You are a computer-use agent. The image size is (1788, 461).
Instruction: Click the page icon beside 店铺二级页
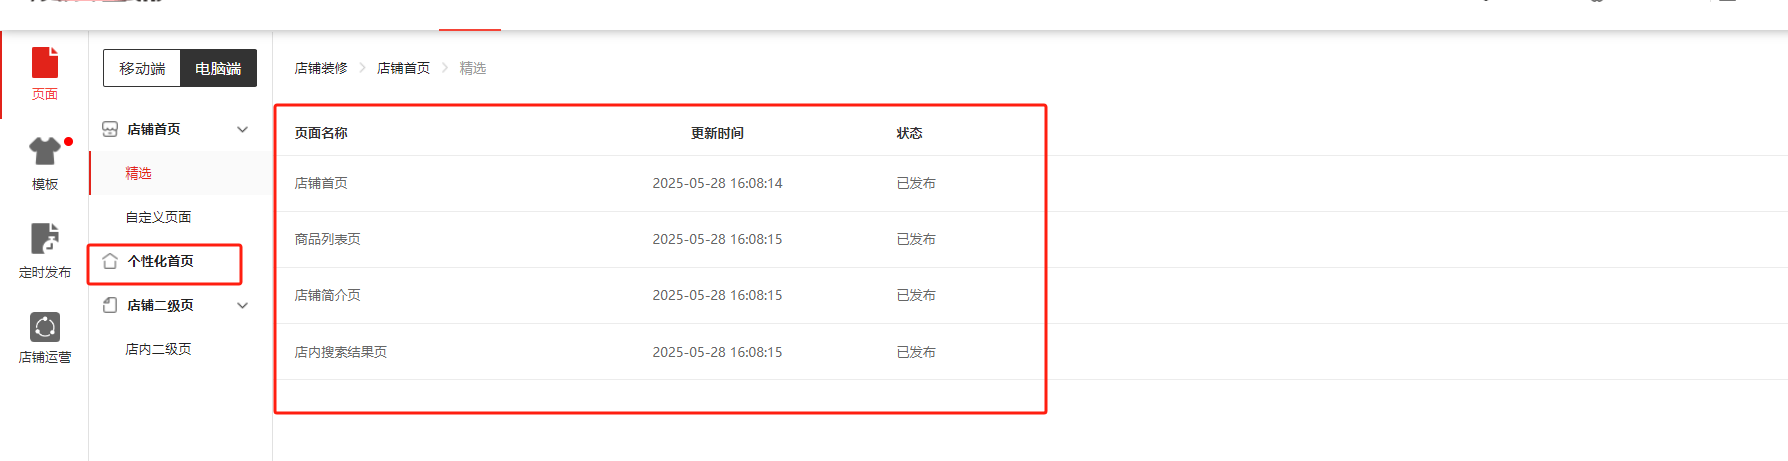110,305
